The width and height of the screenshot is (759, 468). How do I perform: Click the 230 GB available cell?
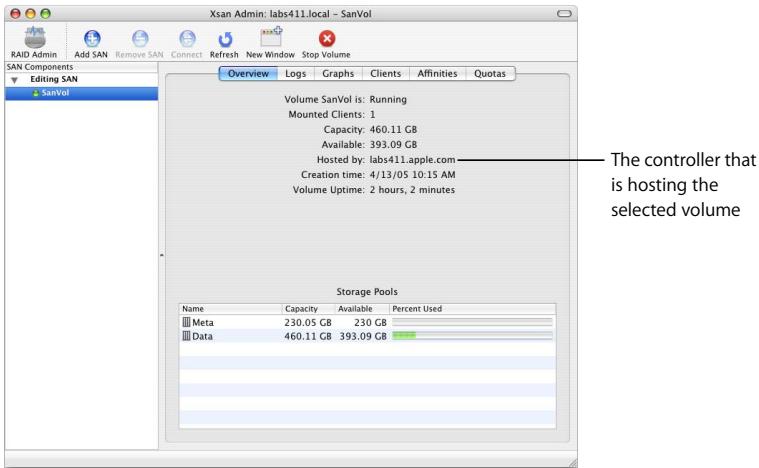(370, 322)
